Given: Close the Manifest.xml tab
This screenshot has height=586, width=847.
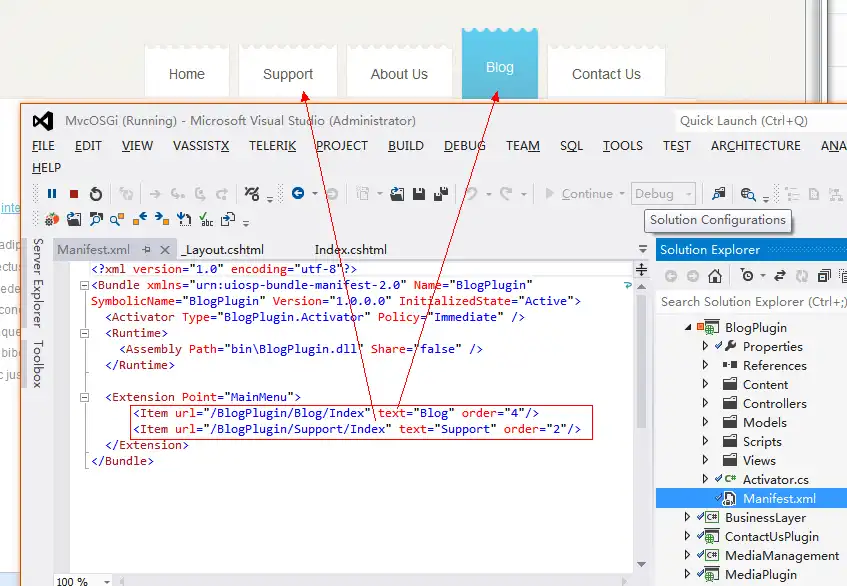Looking at the screenshot, I should click(165, 250).
